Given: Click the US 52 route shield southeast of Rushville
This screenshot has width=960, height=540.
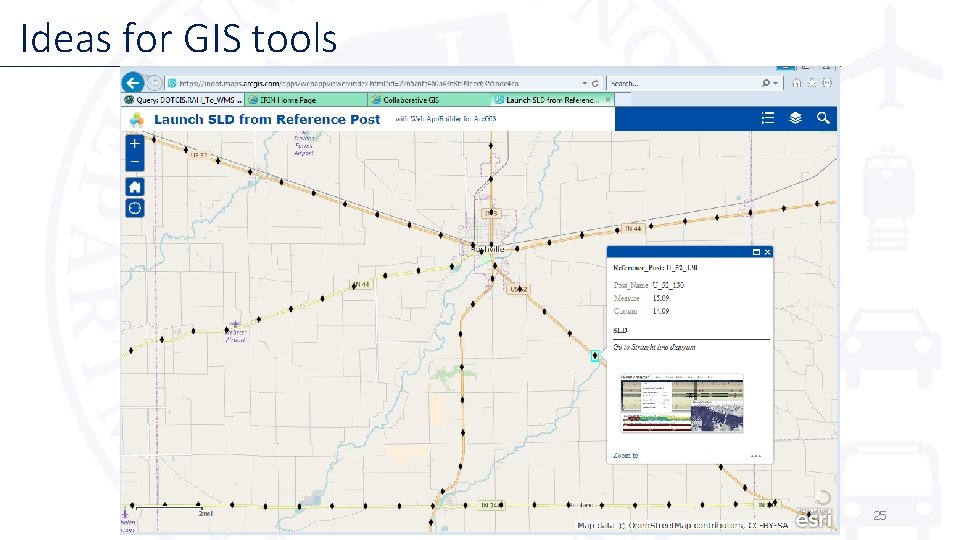Looking at the screenshot, I should click(519, 289).
